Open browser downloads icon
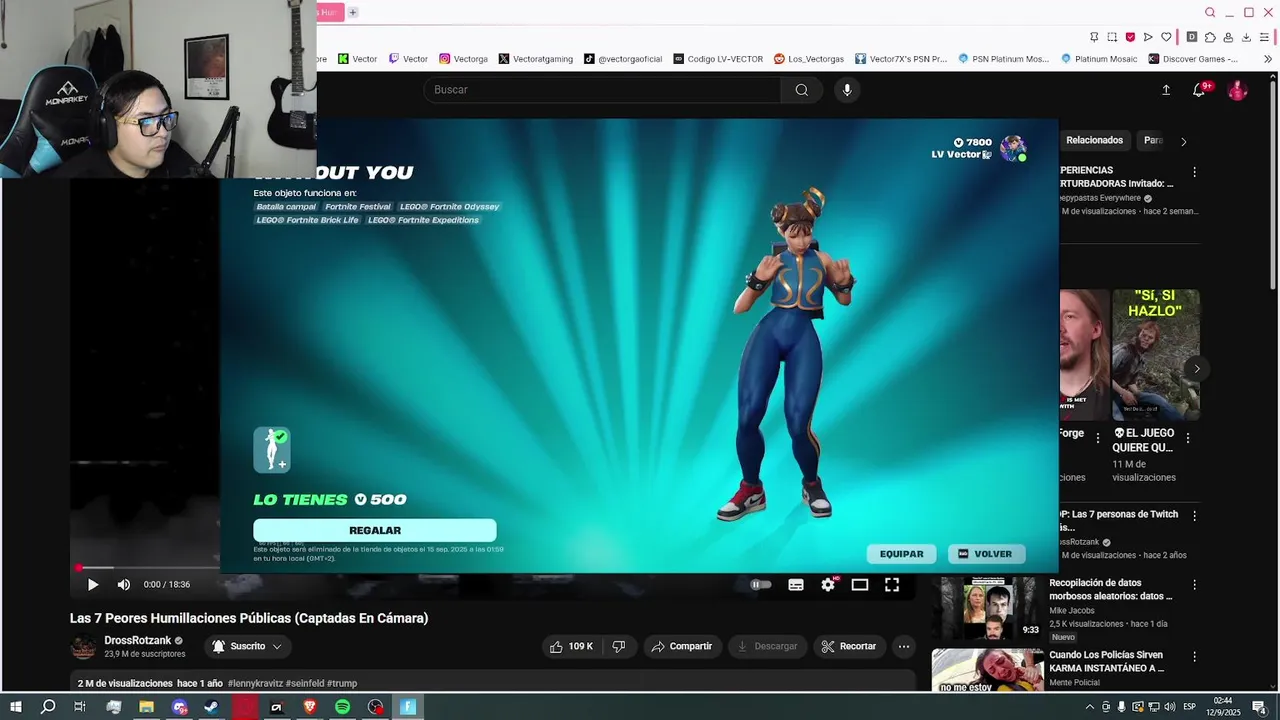This screenshot has width=1280, height=720. click(x=1246, y=37)
